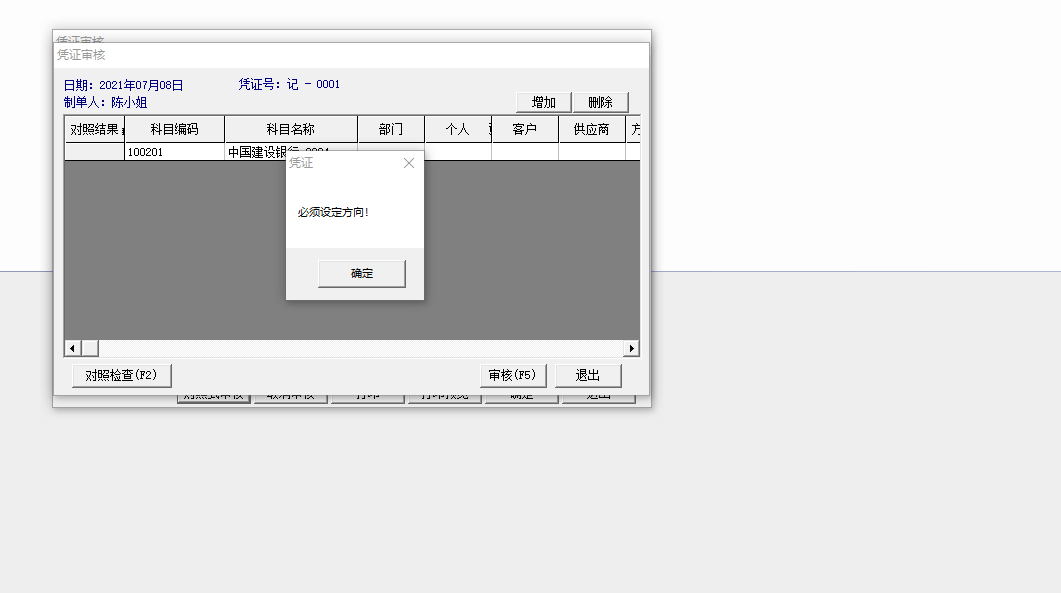
Task: Click the 删除 button
Action: pyautogui.click(x=600, y=102)
